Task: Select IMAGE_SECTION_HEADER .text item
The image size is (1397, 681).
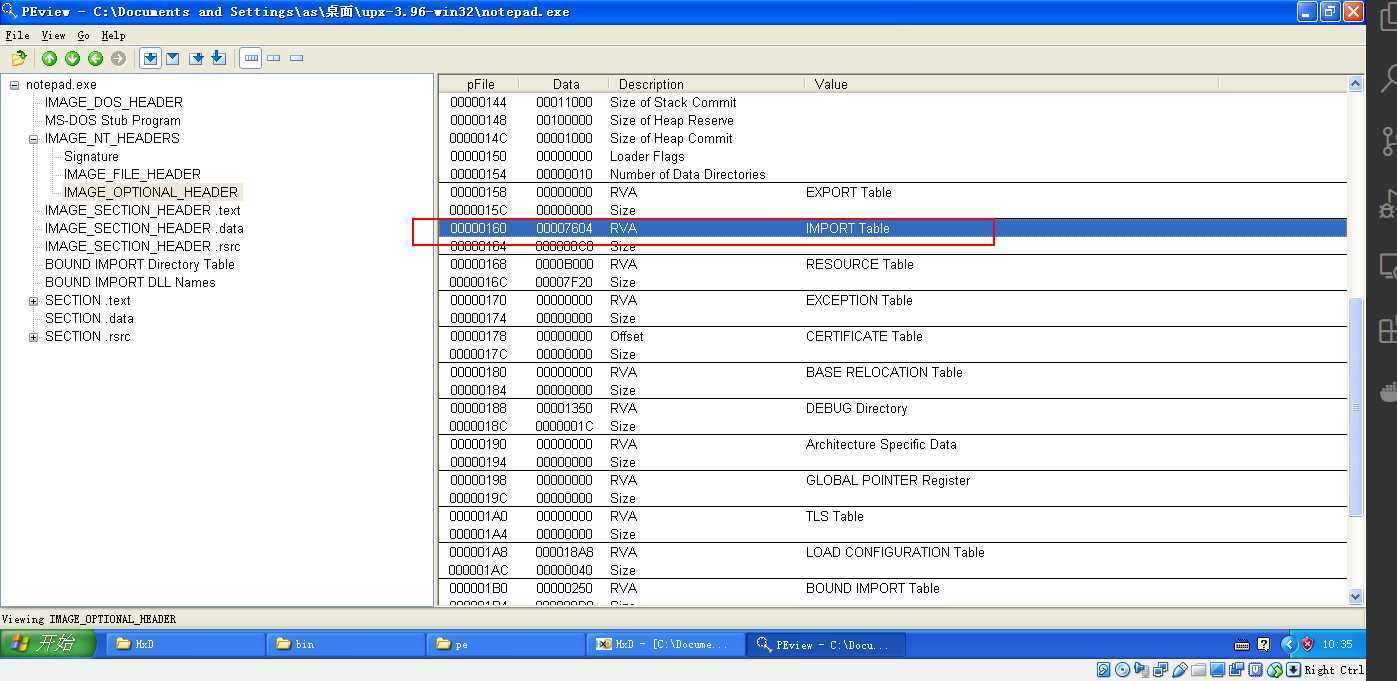Action: pyautogui.click(x=143, y=210)
